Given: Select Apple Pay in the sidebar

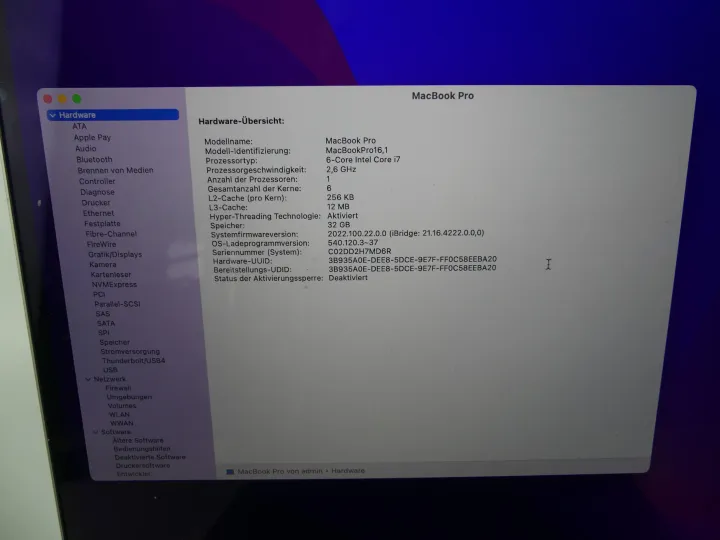Looking at the screenshot, I should click(92, 137).
